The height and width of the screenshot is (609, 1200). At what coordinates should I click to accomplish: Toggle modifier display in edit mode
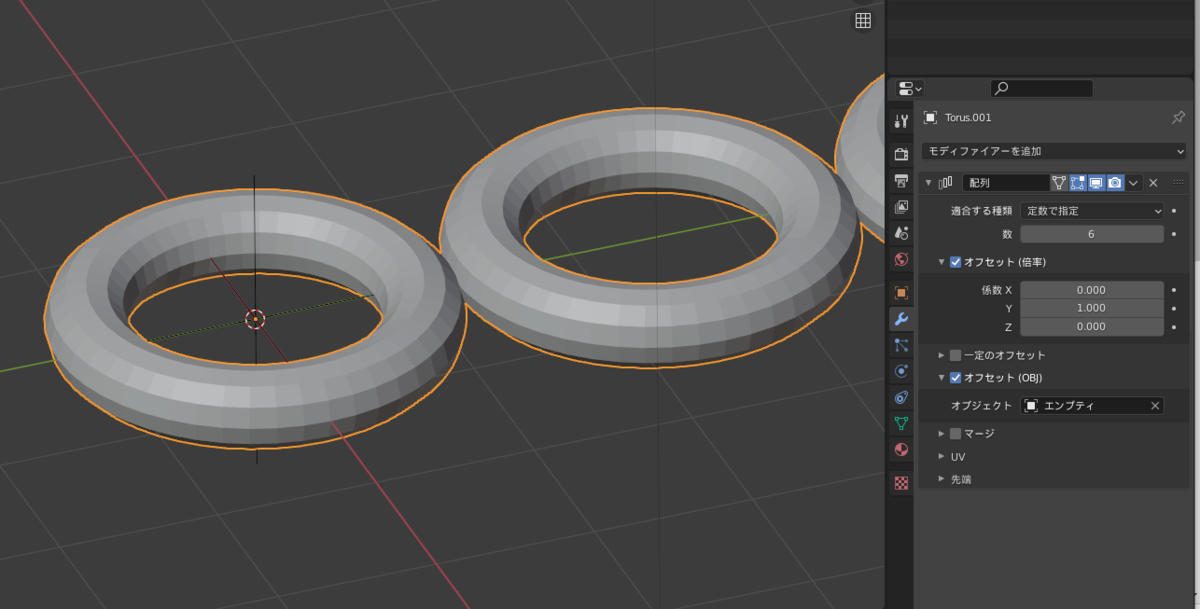pos(1077,183)
